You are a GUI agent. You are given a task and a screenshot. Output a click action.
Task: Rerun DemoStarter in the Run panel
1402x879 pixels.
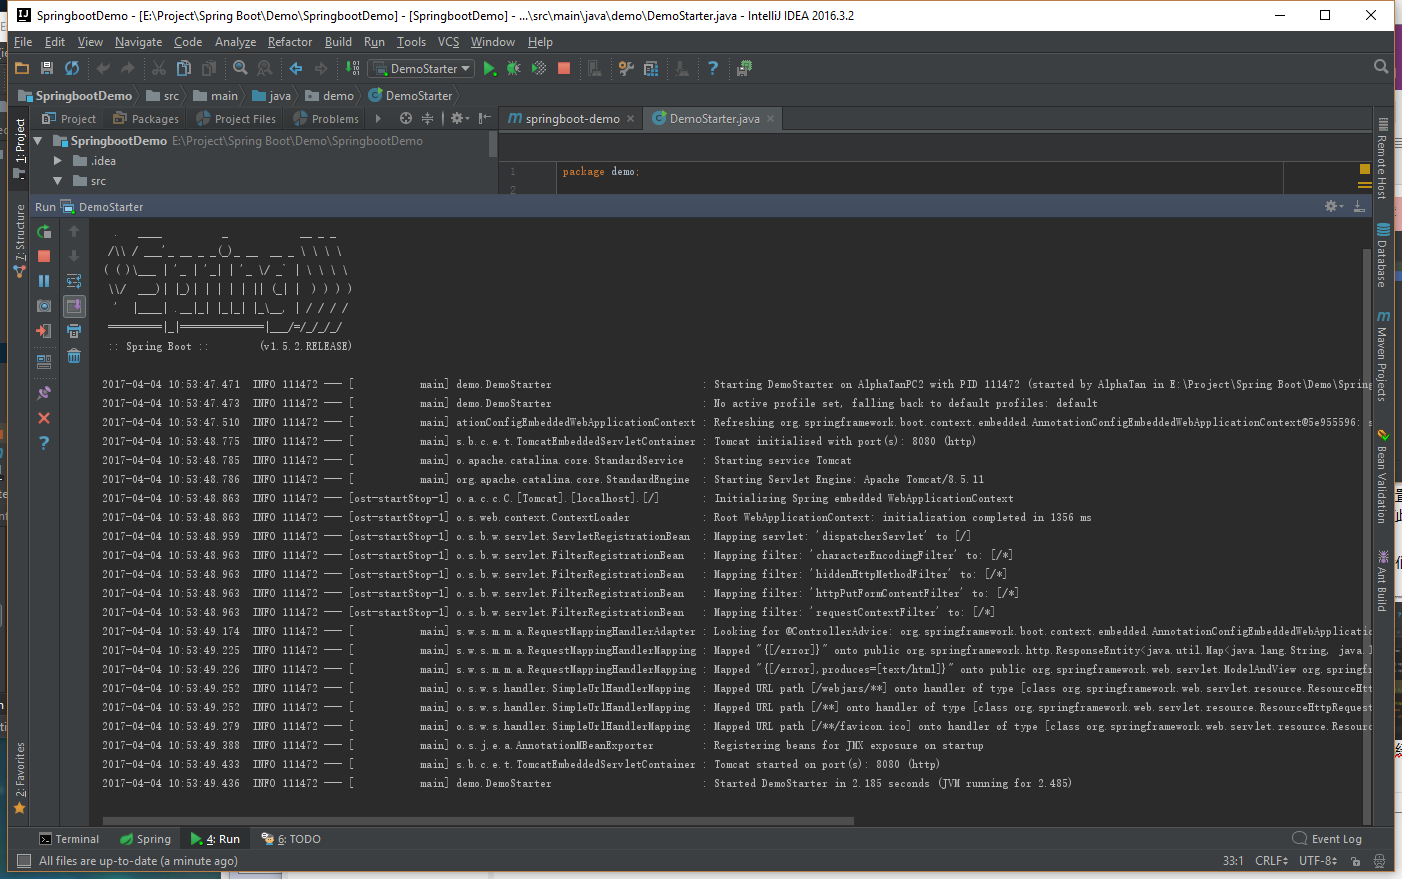click(44, 231)
